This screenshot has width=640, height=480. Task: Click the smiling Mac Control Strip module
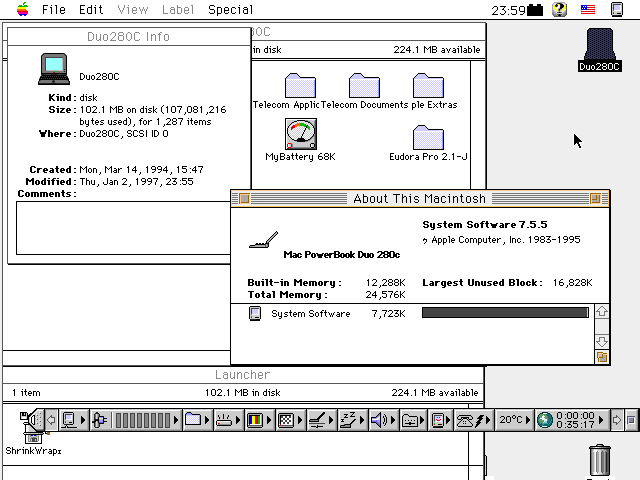coord(441,420)
